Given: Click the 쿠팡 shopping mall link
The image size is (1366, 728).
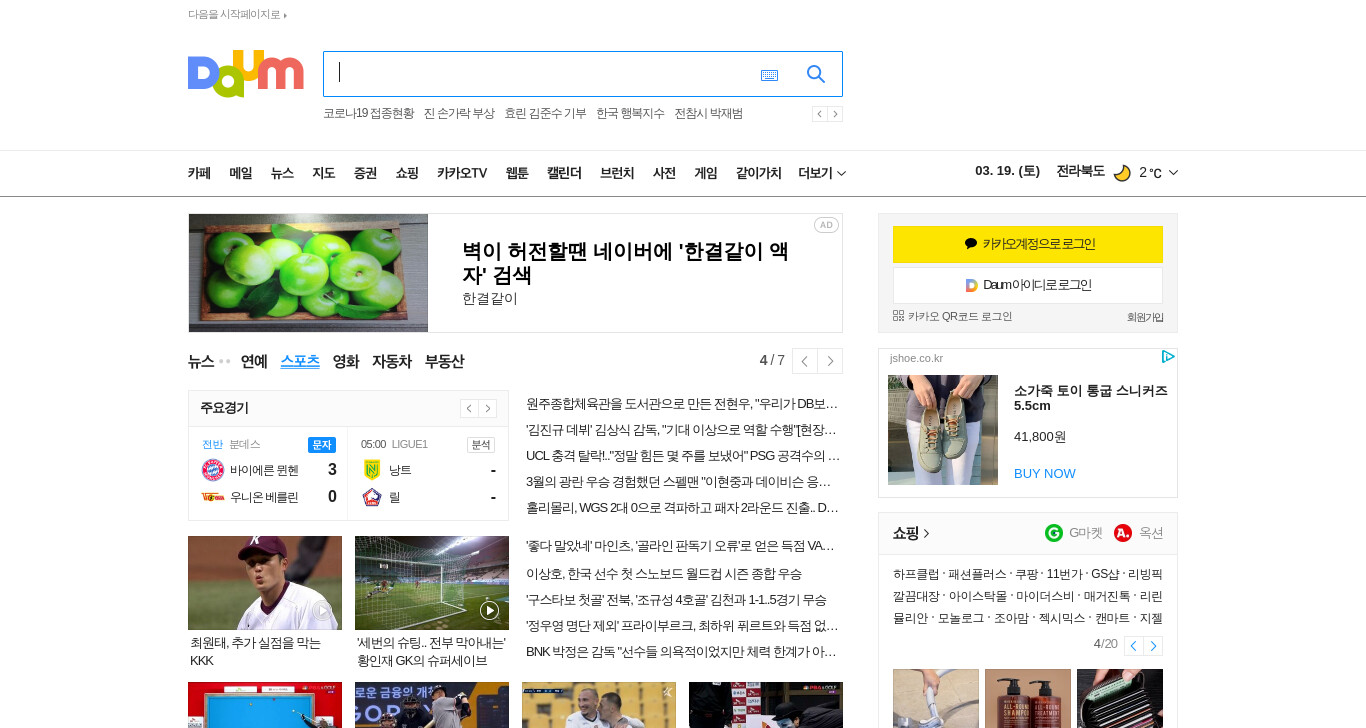Looking at the screenshot, I should (x=1026, y=575).
